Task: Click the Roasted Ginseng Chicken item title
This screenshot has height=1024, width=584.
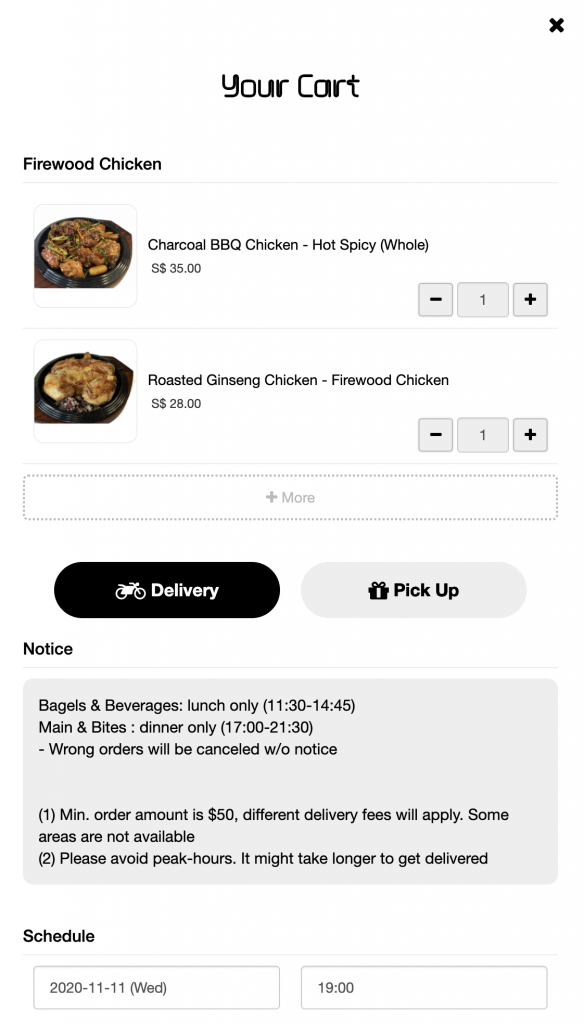Action: (x=298, y=380)
